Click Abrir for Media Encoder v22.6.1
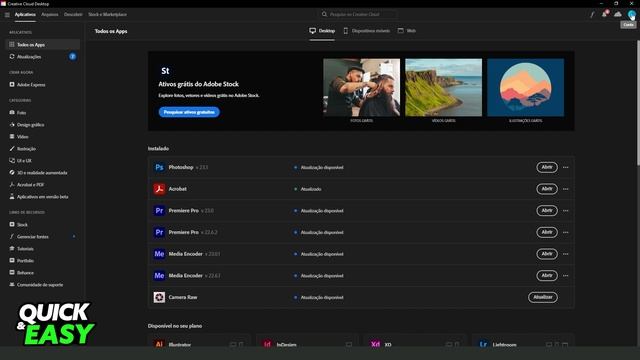 pos(547,276)
